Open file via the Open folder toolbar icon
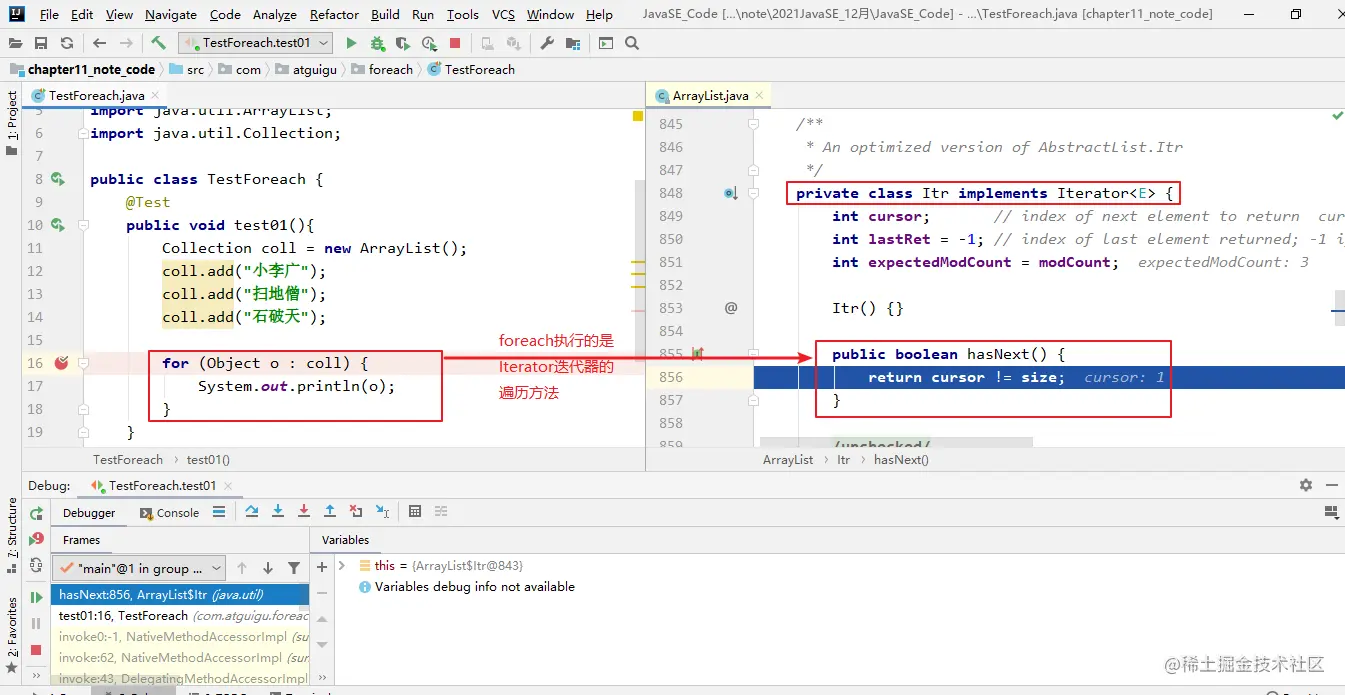 pos(16,43)
